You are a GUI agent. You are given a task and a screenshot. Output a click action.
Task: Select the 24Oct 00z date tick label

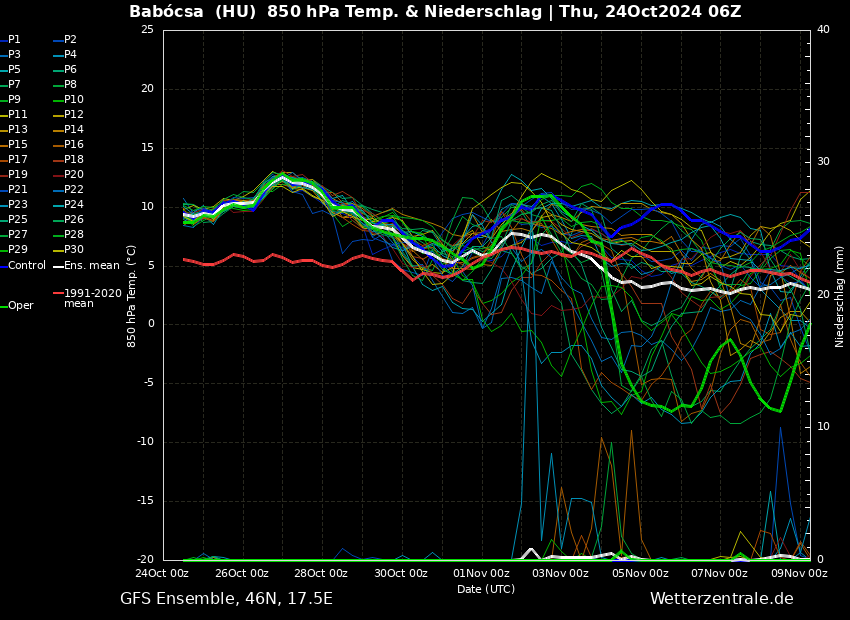point(162,574)
